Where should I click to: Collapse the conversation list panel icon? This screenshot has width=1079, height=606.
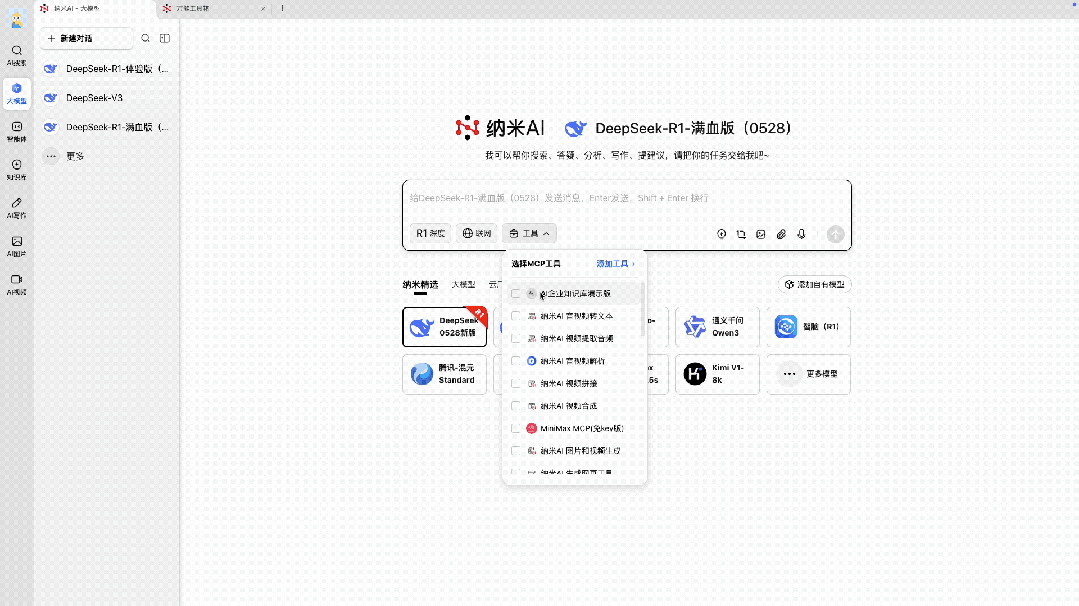click(164, 39)
